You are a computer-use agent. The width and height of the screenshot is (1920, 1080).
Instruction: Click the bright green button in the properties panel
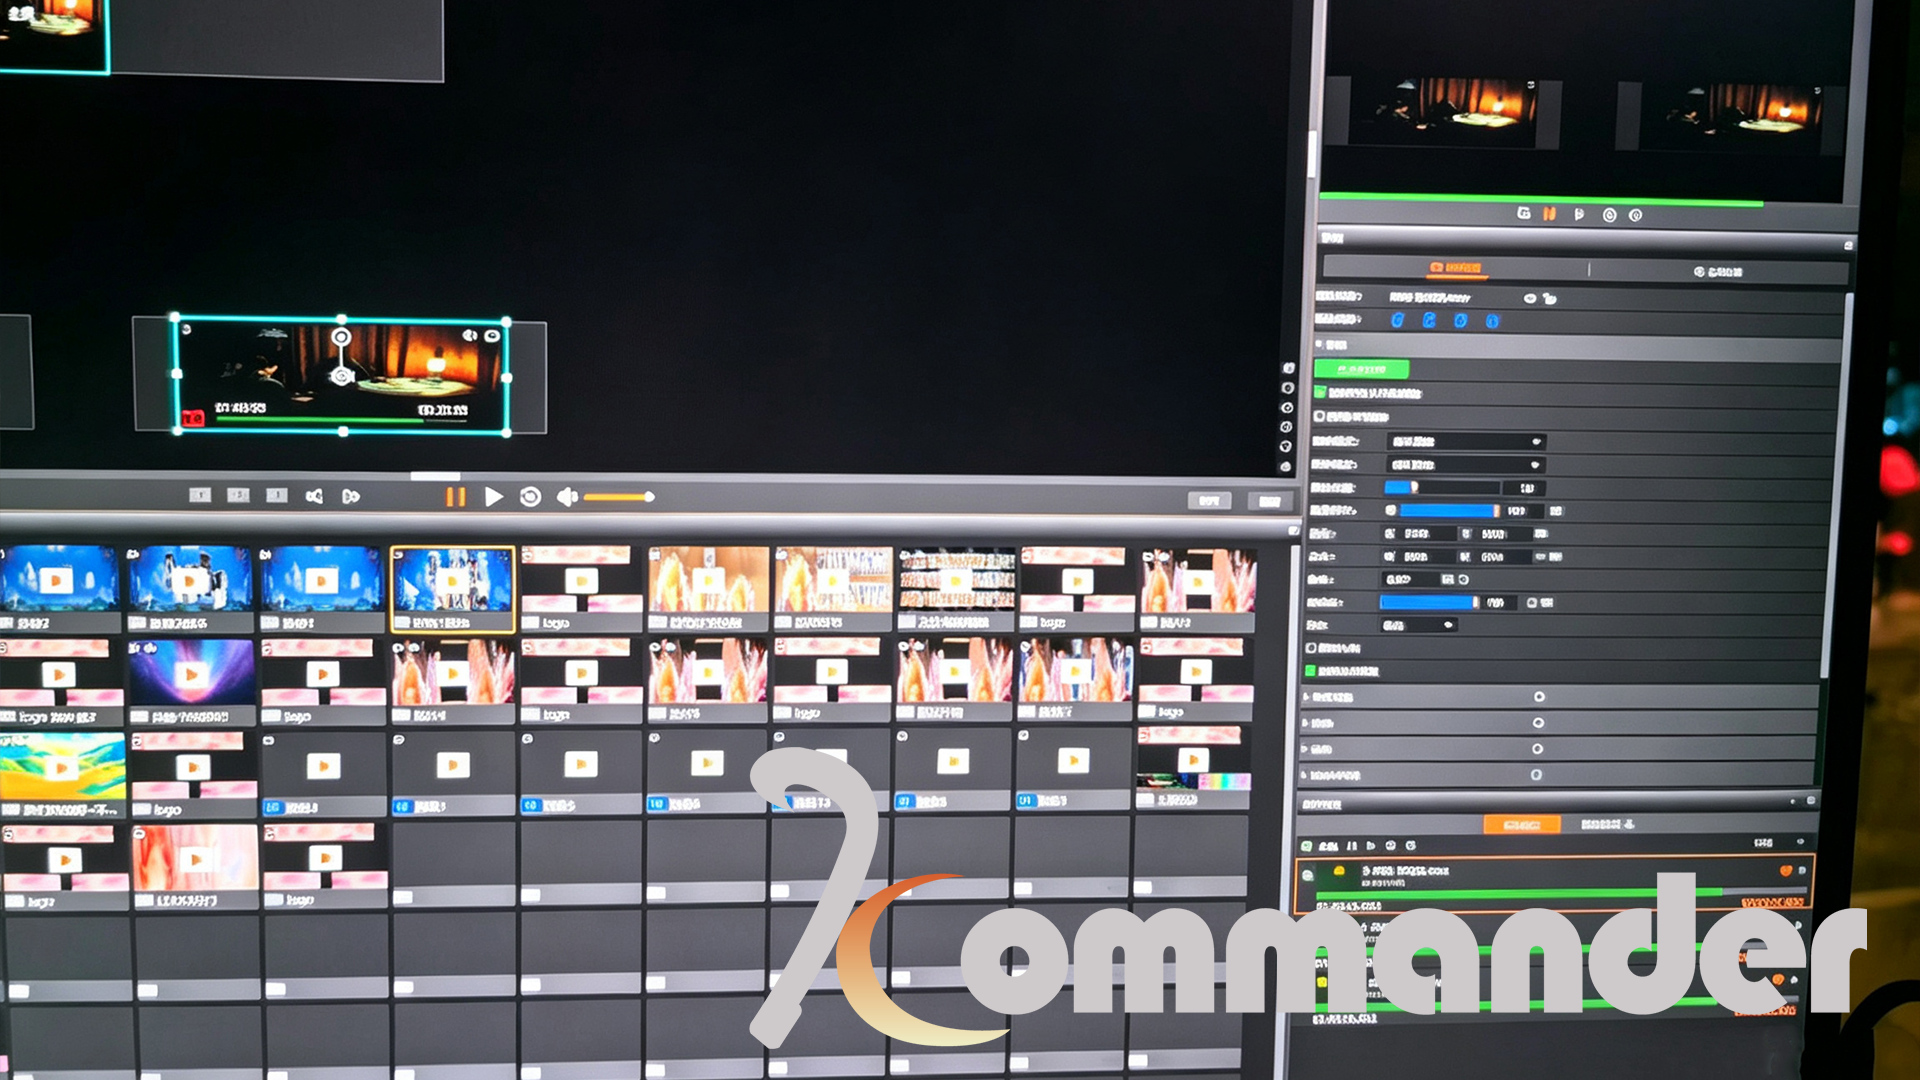click(1361, 369)
